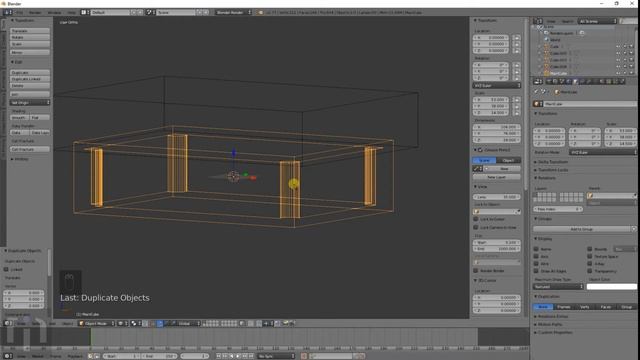Select the Object grease pencil source tab

pyautogui.click(x=509, y=160)
